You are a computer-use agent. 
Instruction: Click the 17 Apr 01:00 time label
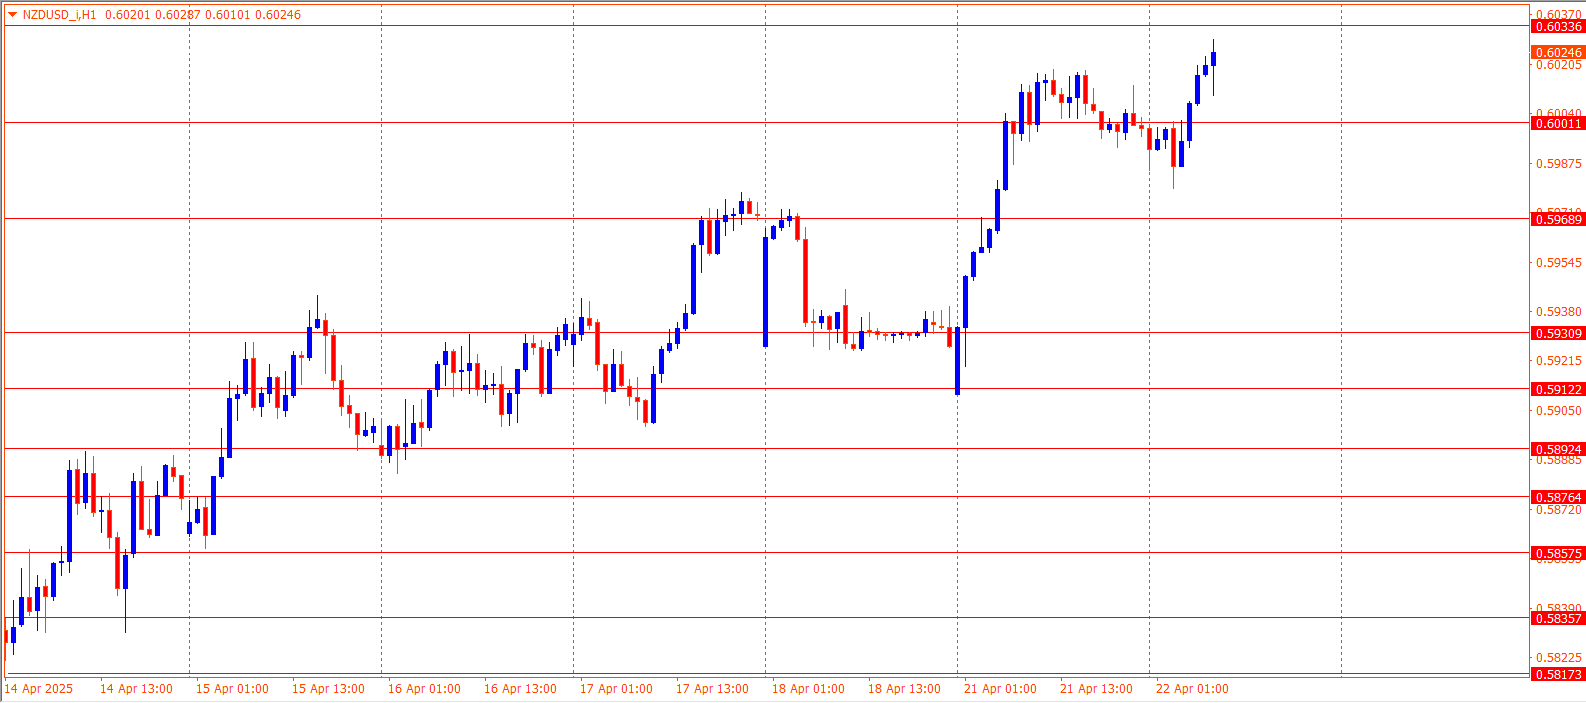point(616,689)
